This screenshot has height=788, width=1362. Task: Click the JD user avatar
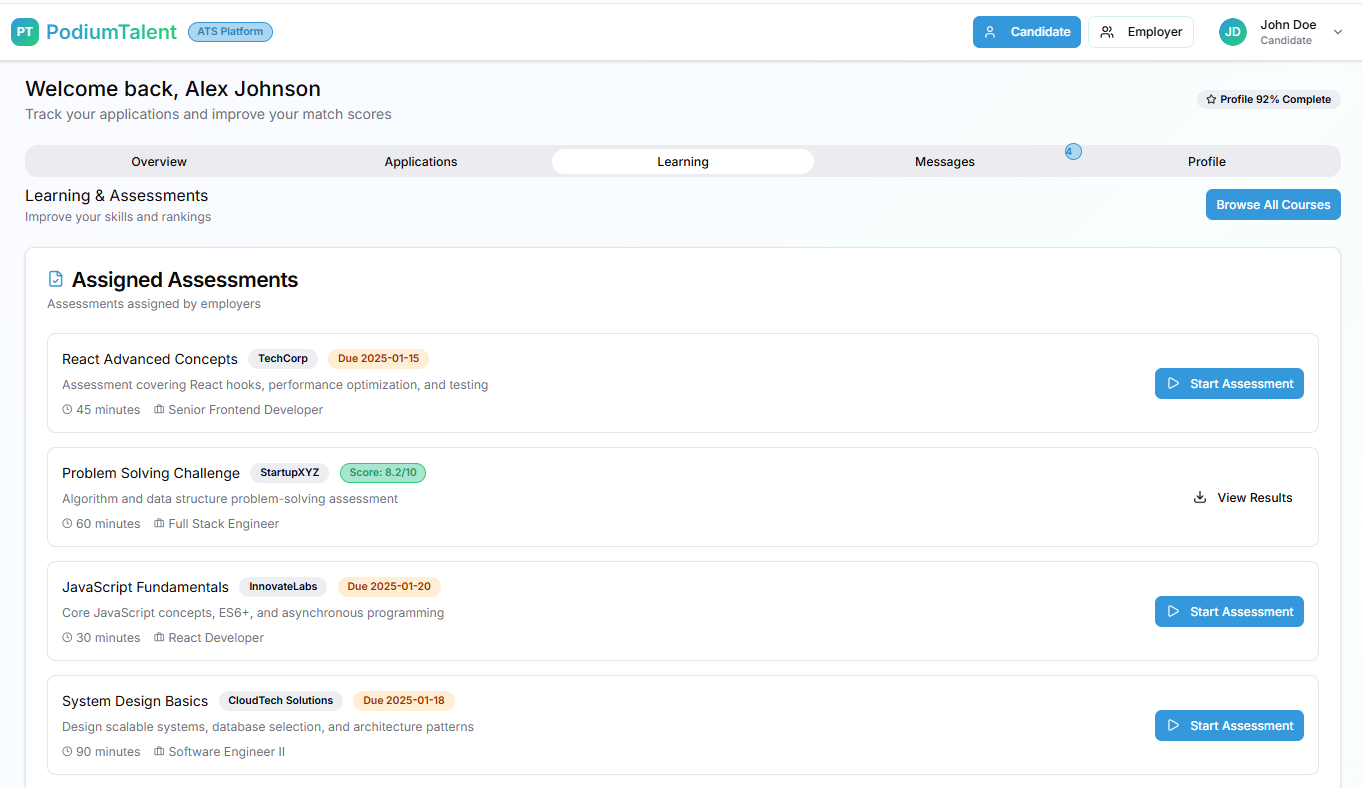coord(1233,32)
